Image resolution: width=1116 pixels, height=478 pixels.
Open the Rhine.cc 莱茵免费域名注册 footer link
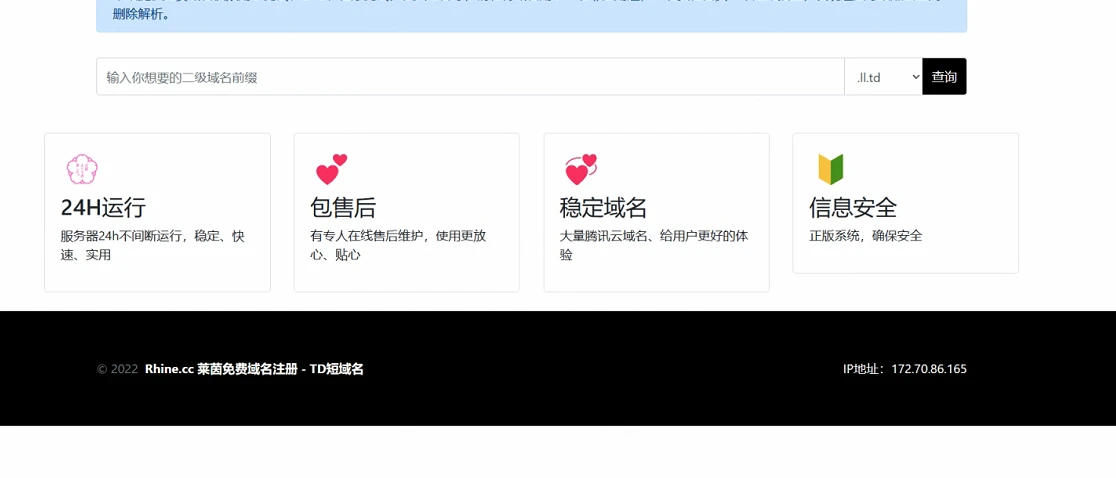point(254,369)
